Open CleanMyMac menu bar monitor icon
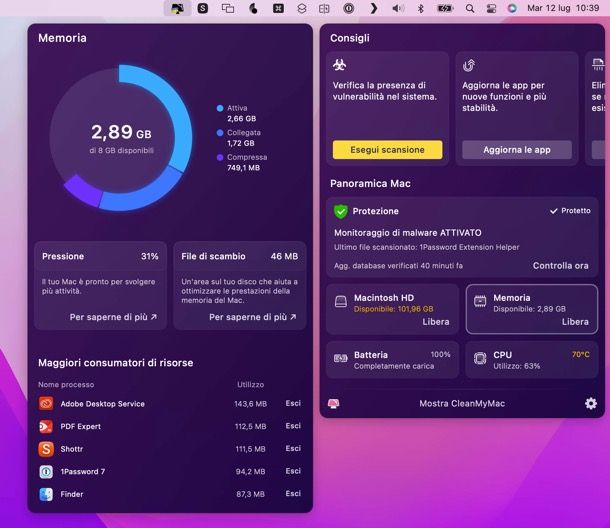This screenshot has height=528, width=610. [177, 8]
